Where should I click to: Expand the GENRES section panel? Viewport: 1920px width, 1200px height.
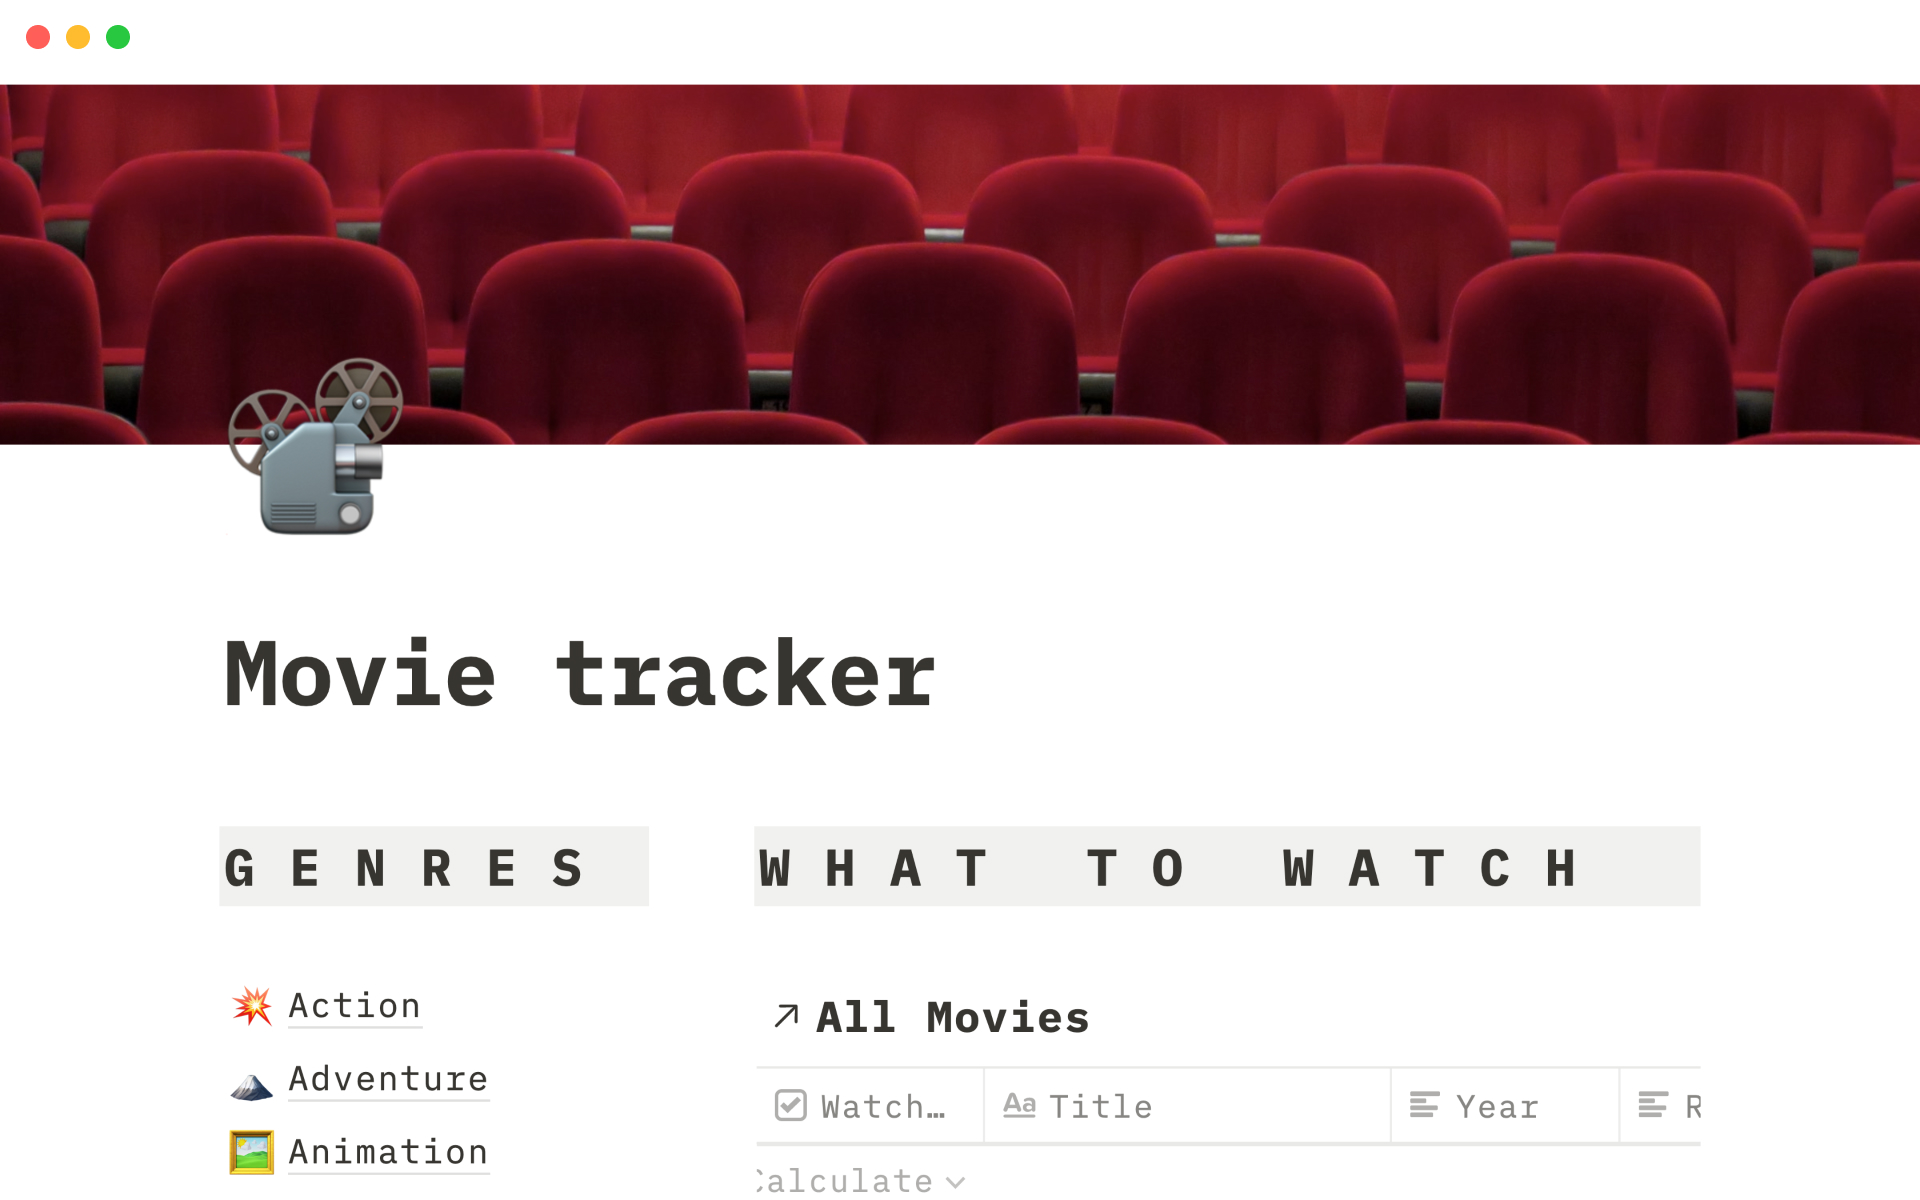click(435, 864)
